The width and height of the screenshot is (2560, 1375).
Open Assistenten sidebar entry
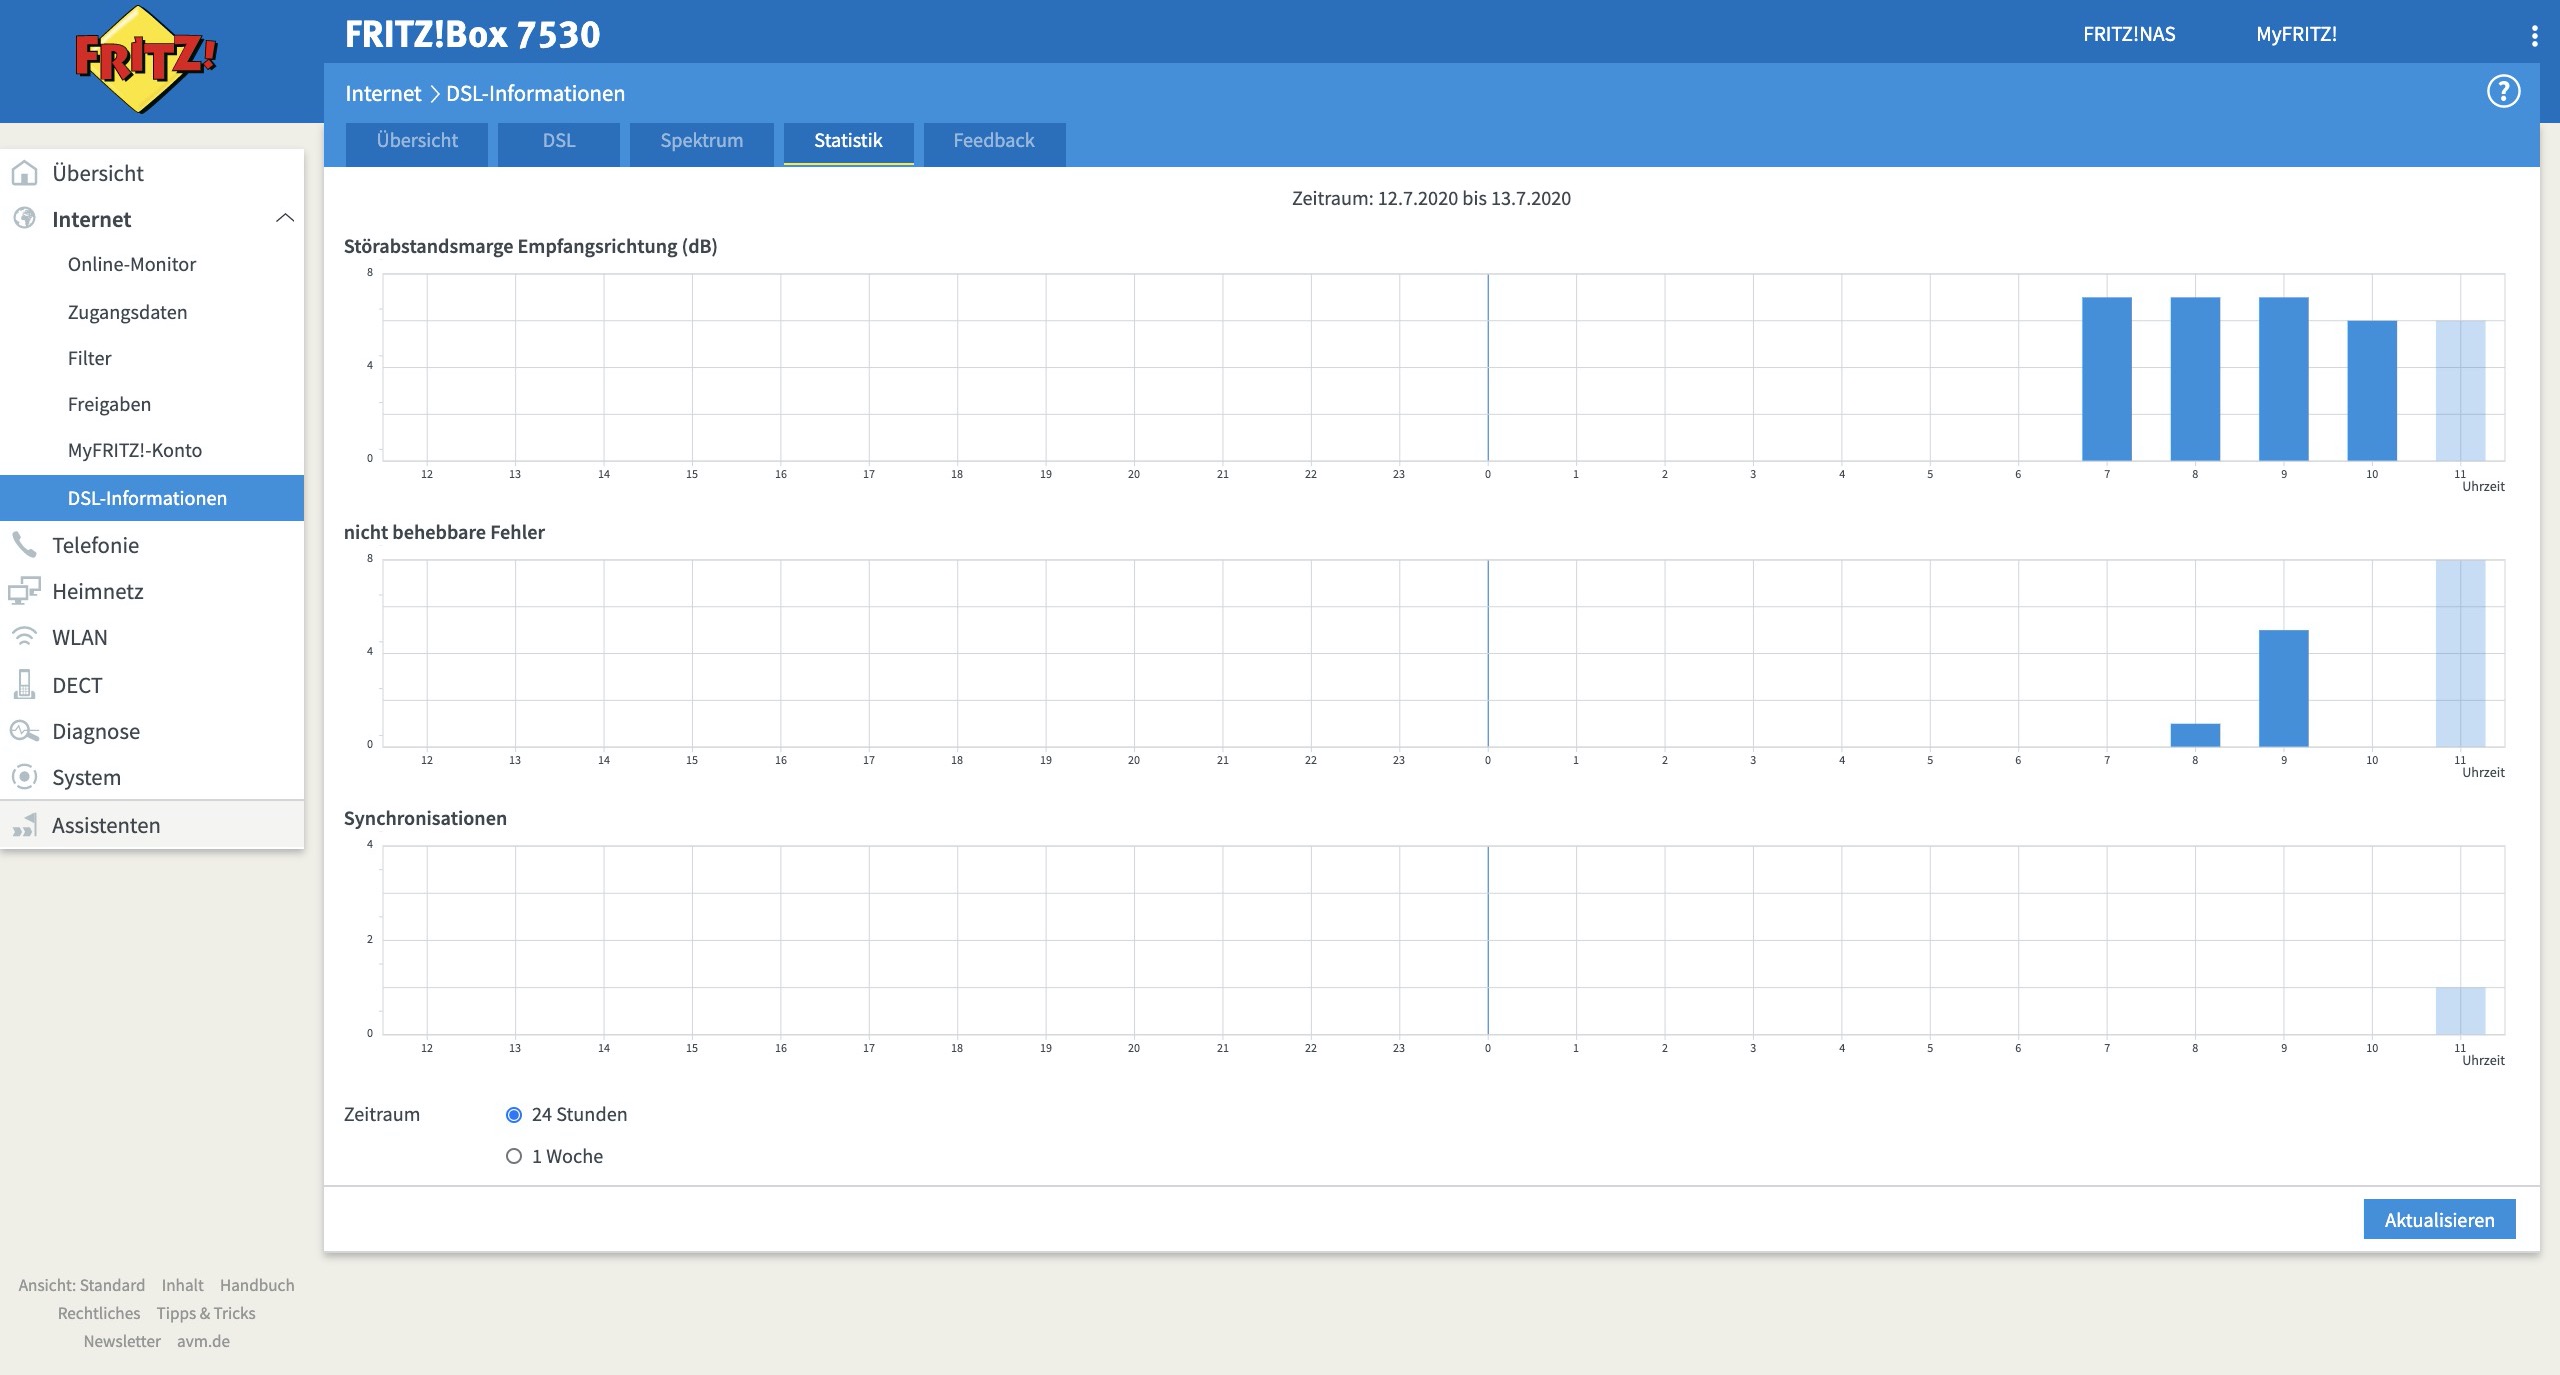click(152, 825)
